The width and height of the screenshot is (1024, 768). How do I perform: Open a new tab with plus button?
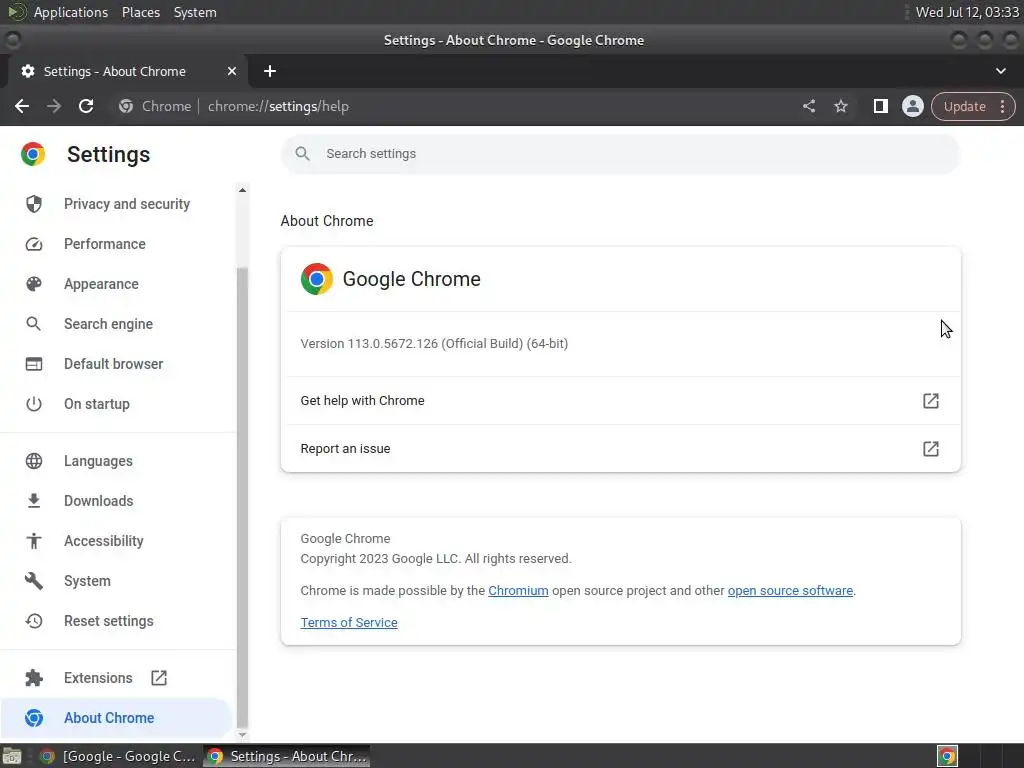[270, 71]
